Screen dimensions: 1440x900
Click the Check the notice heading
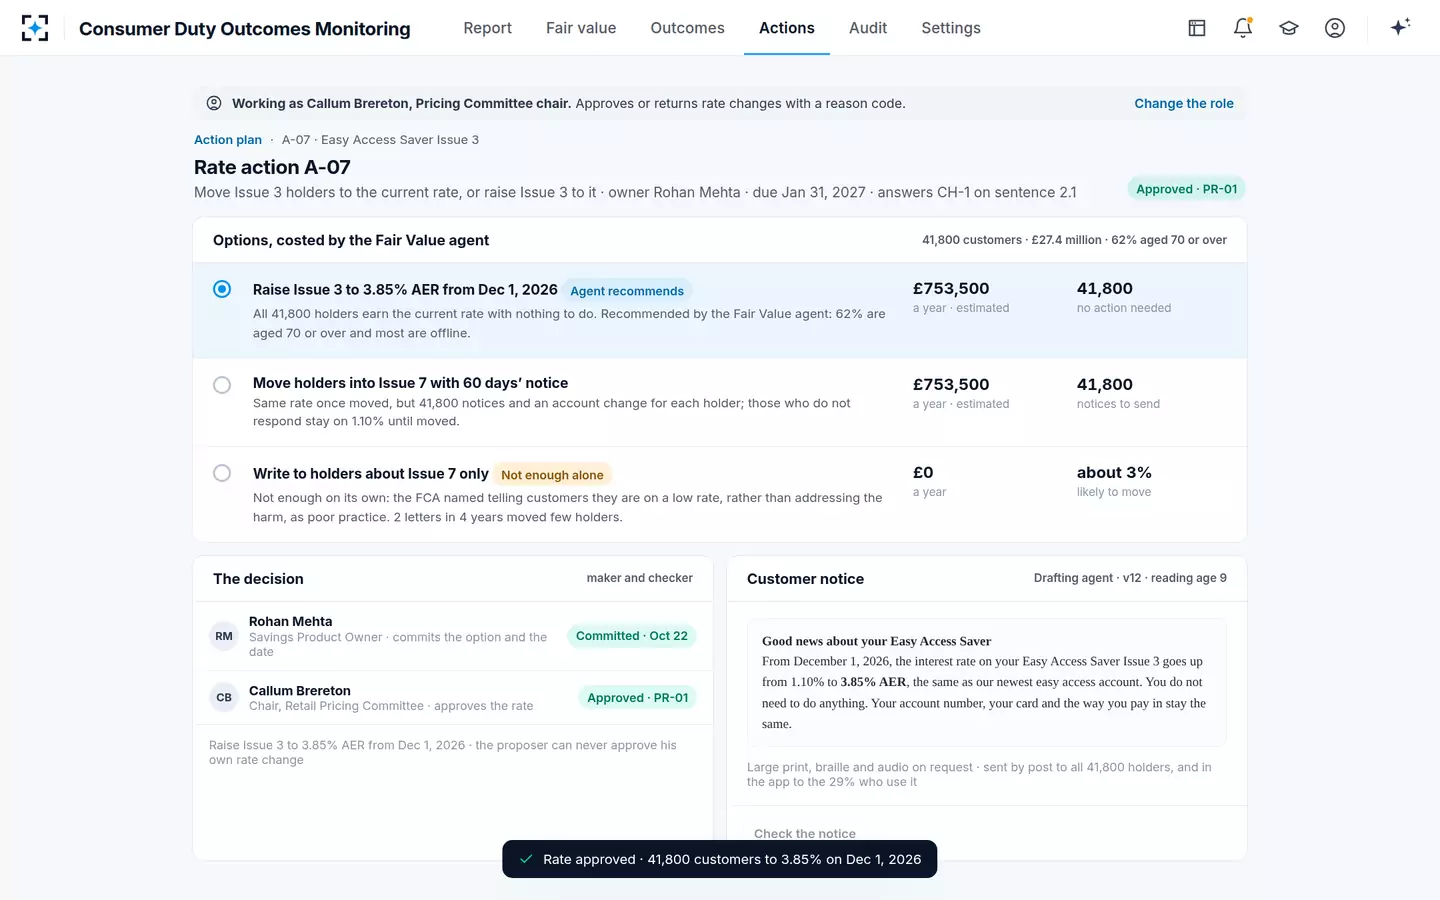(x=805, y=834)
